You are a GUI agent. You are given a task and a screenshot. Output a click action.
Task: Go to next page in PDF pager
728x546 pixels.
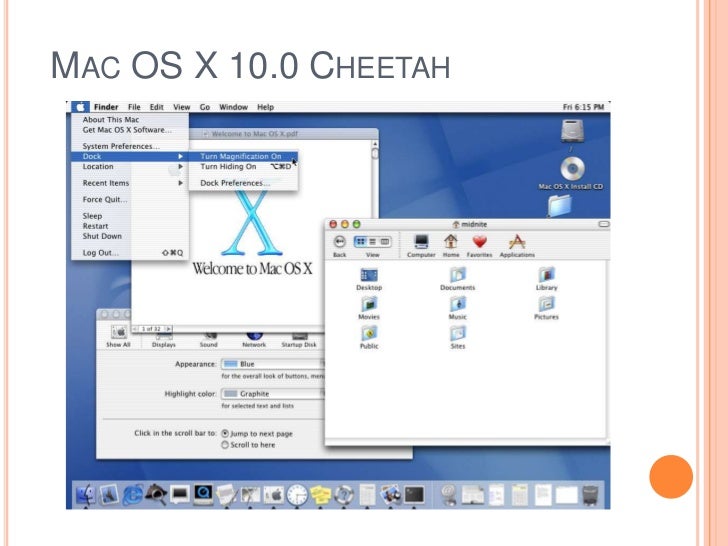point(169,329)
